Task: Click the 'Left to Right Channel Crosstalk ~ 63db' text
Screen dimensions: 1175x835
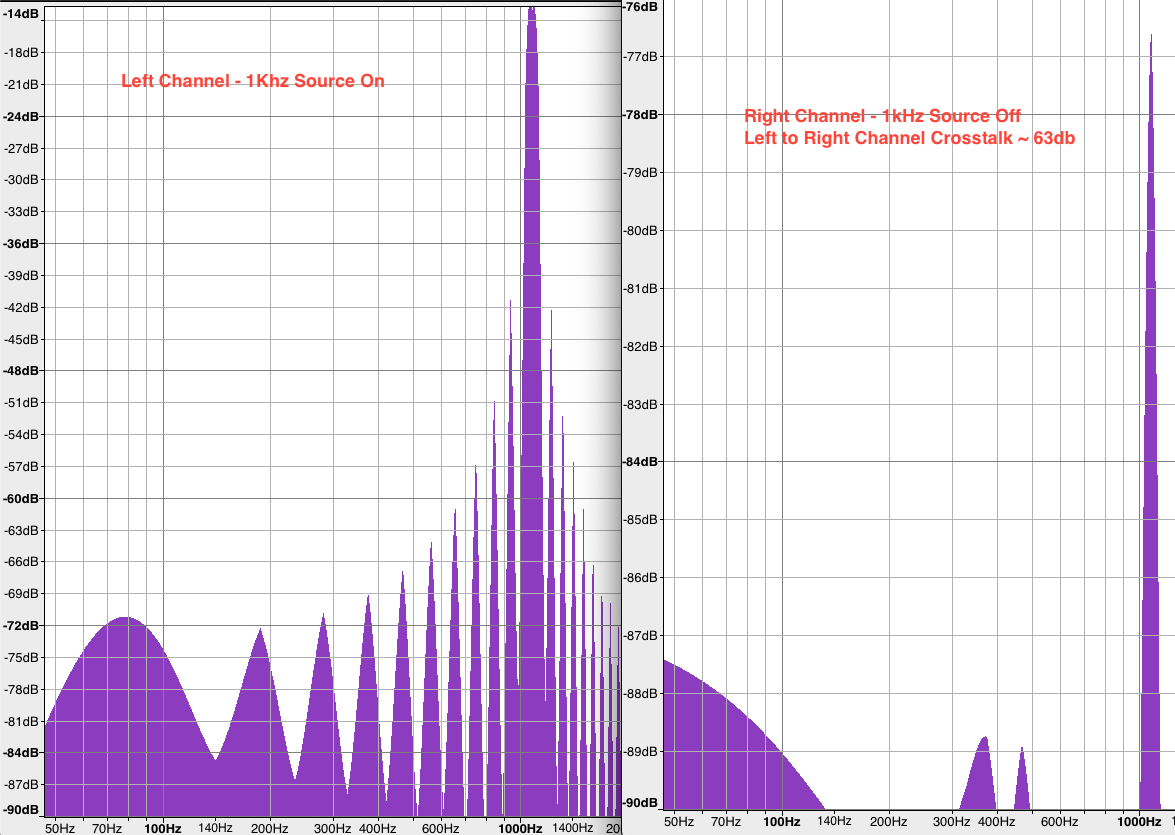Action: (x=909, y=138)
